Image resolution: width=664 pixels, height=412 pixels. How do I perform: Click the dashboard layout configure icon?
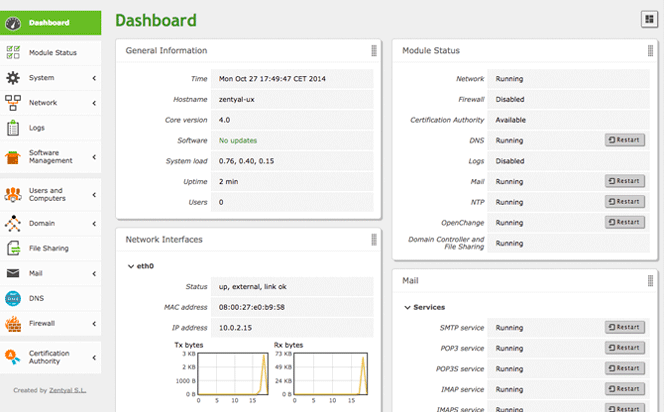pyautogui.click(x=649, y=19)
